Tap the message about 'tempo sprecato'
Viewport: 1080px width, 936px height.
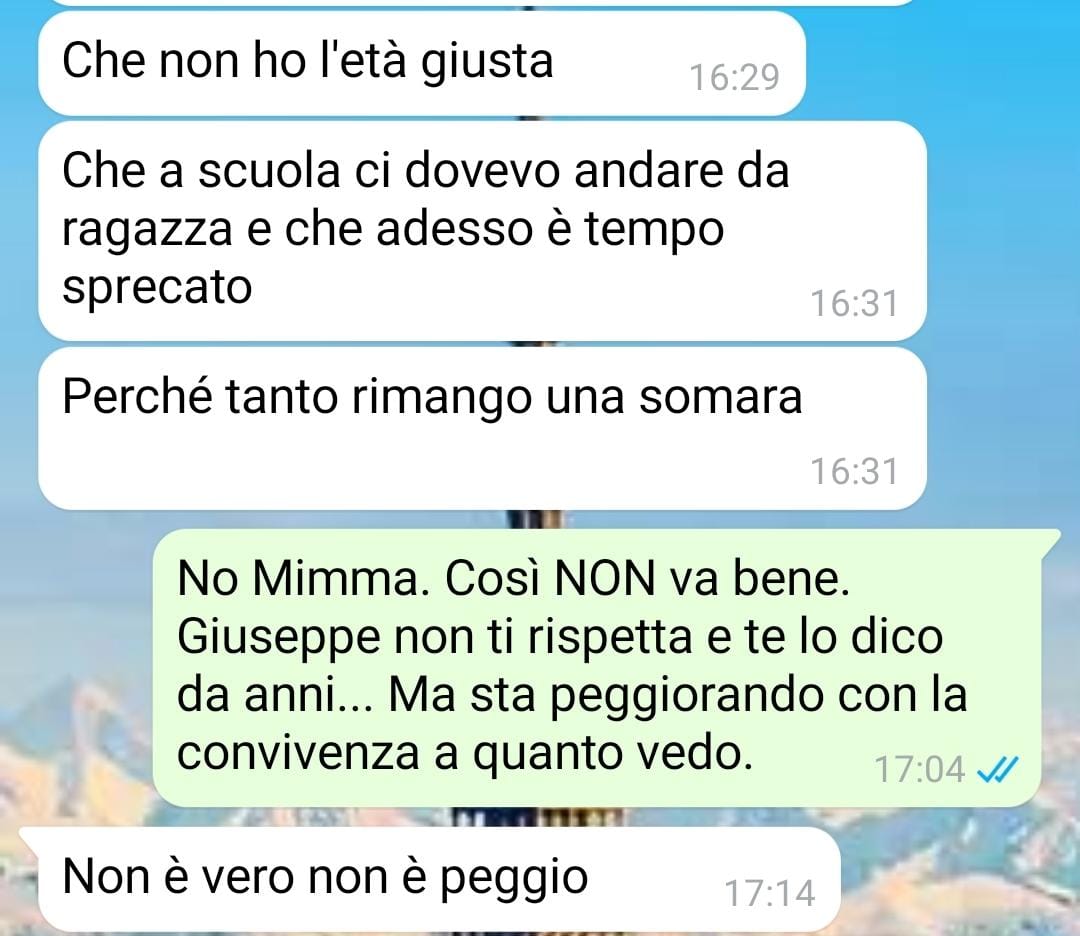coord(482,231)
